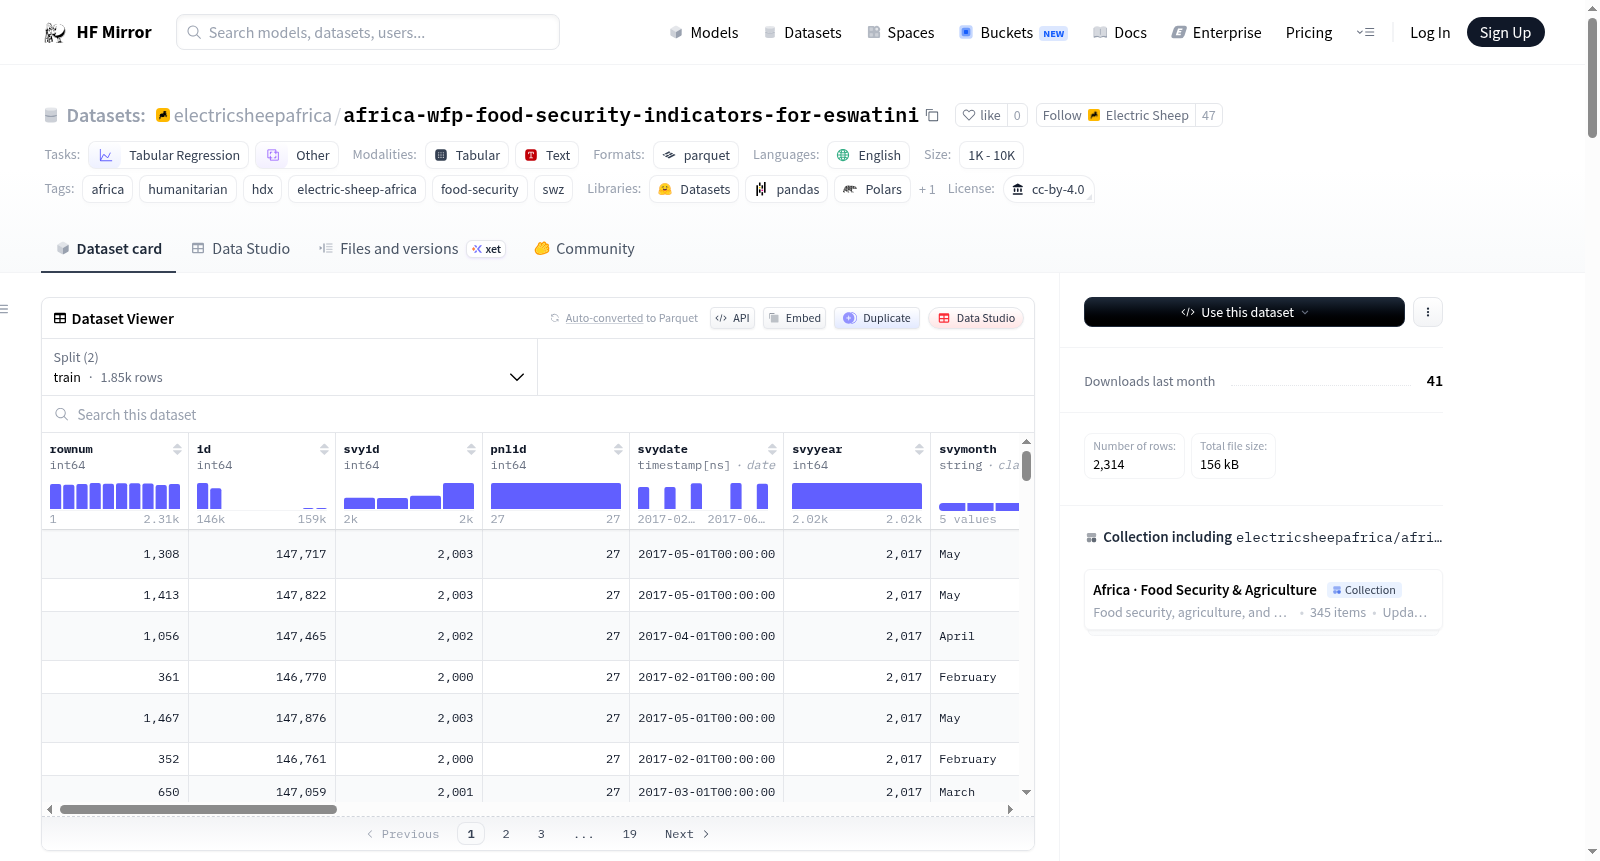Switch to the Data Studio tab
Viewport: 1600px width, 861px height.
tap(241, 248)
